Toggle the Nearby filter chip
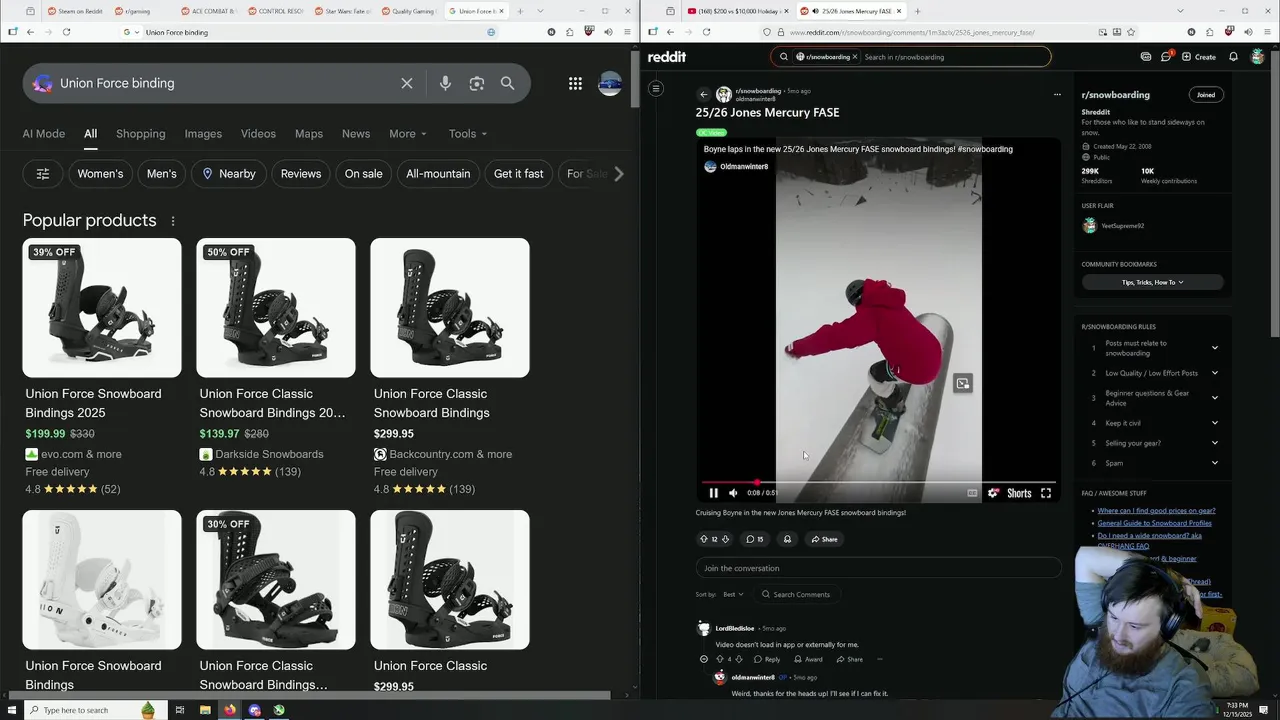The image size is (1280, 720). [229, 174]
